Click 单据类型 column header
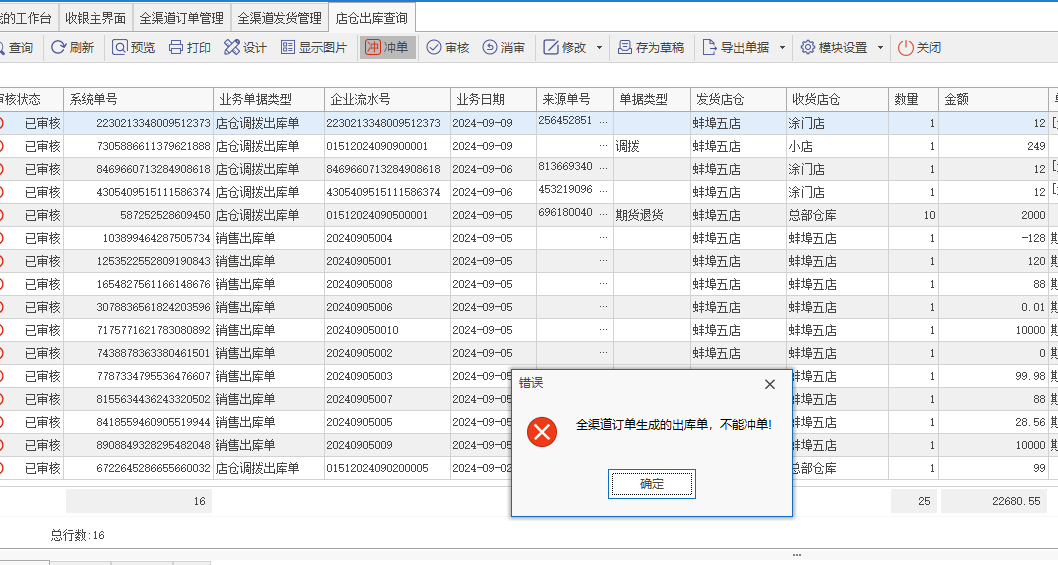 coord(652,99)
